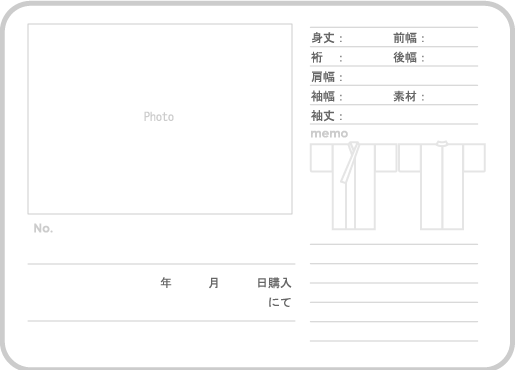Viewport: 516px width, 370px height.
Task: Click the 素材 material field
Action: click(436, 96)
